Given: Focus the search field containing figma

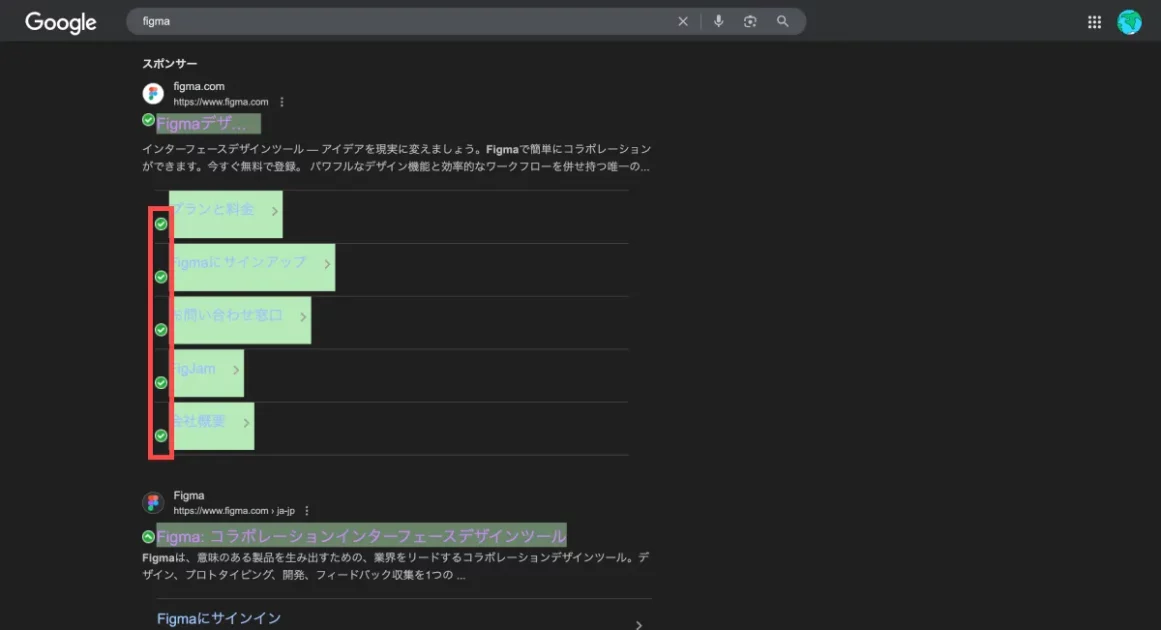Looking at the screenshot, I should click(400, 22).
